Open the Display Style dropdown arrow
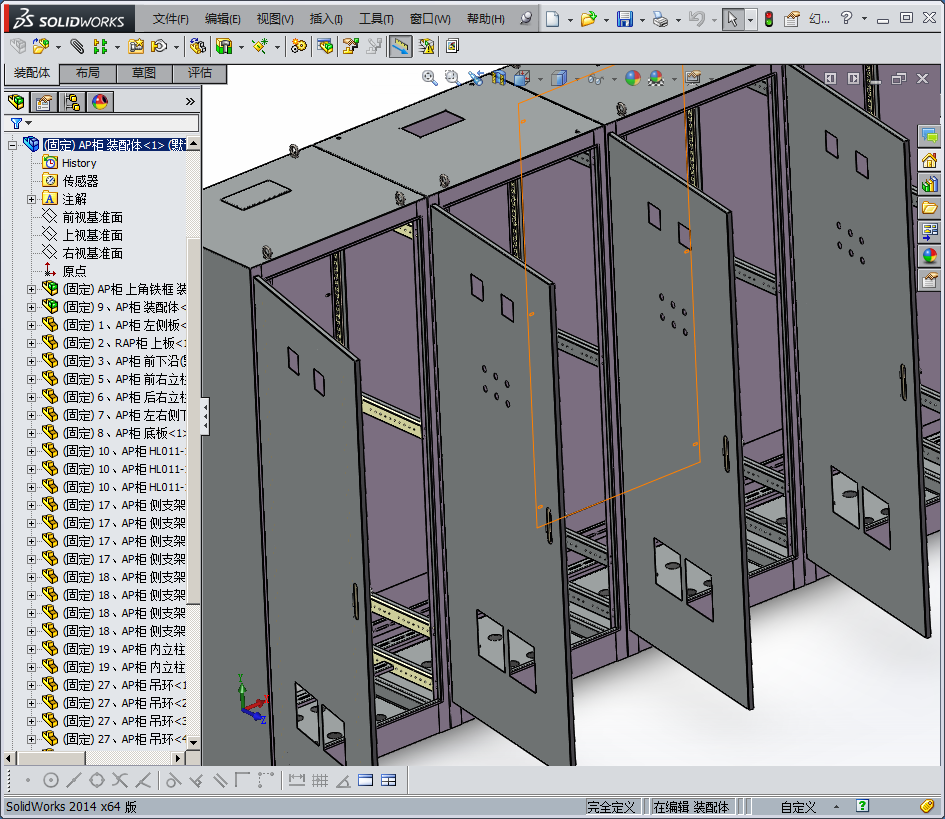 575,78
